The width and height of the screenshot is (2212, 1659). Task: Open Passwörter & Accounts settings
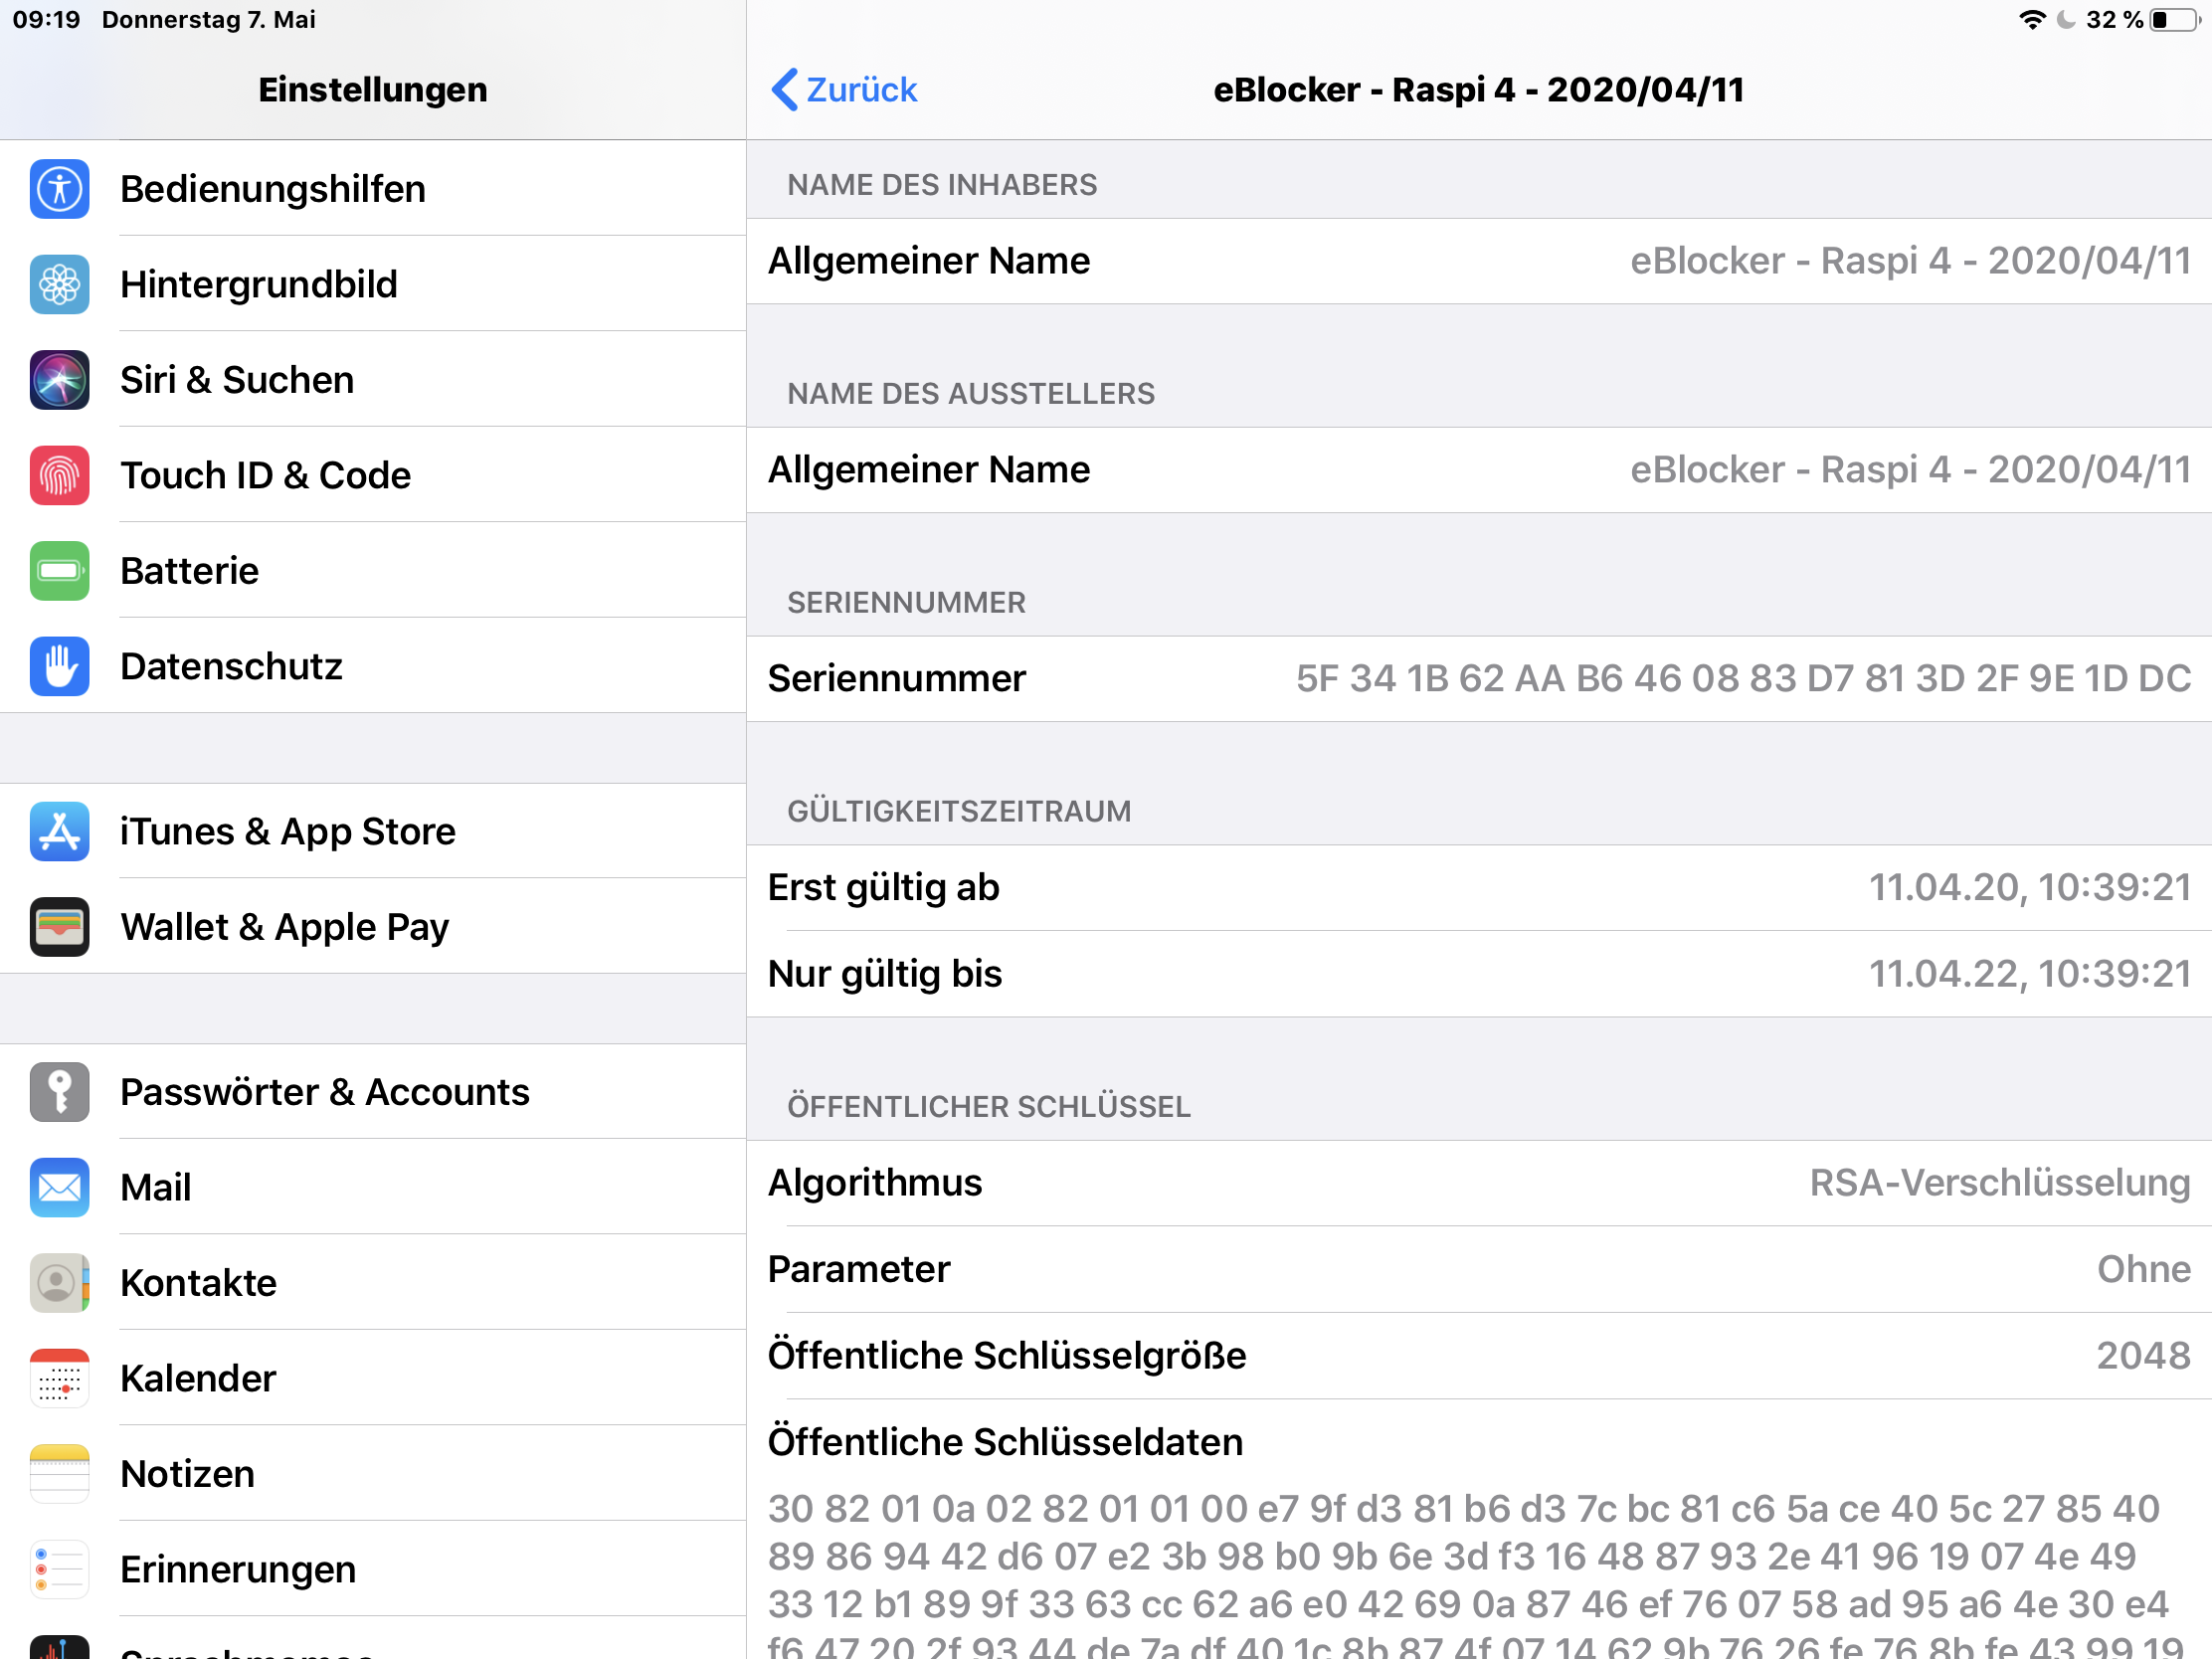(x=373, y=1092)
